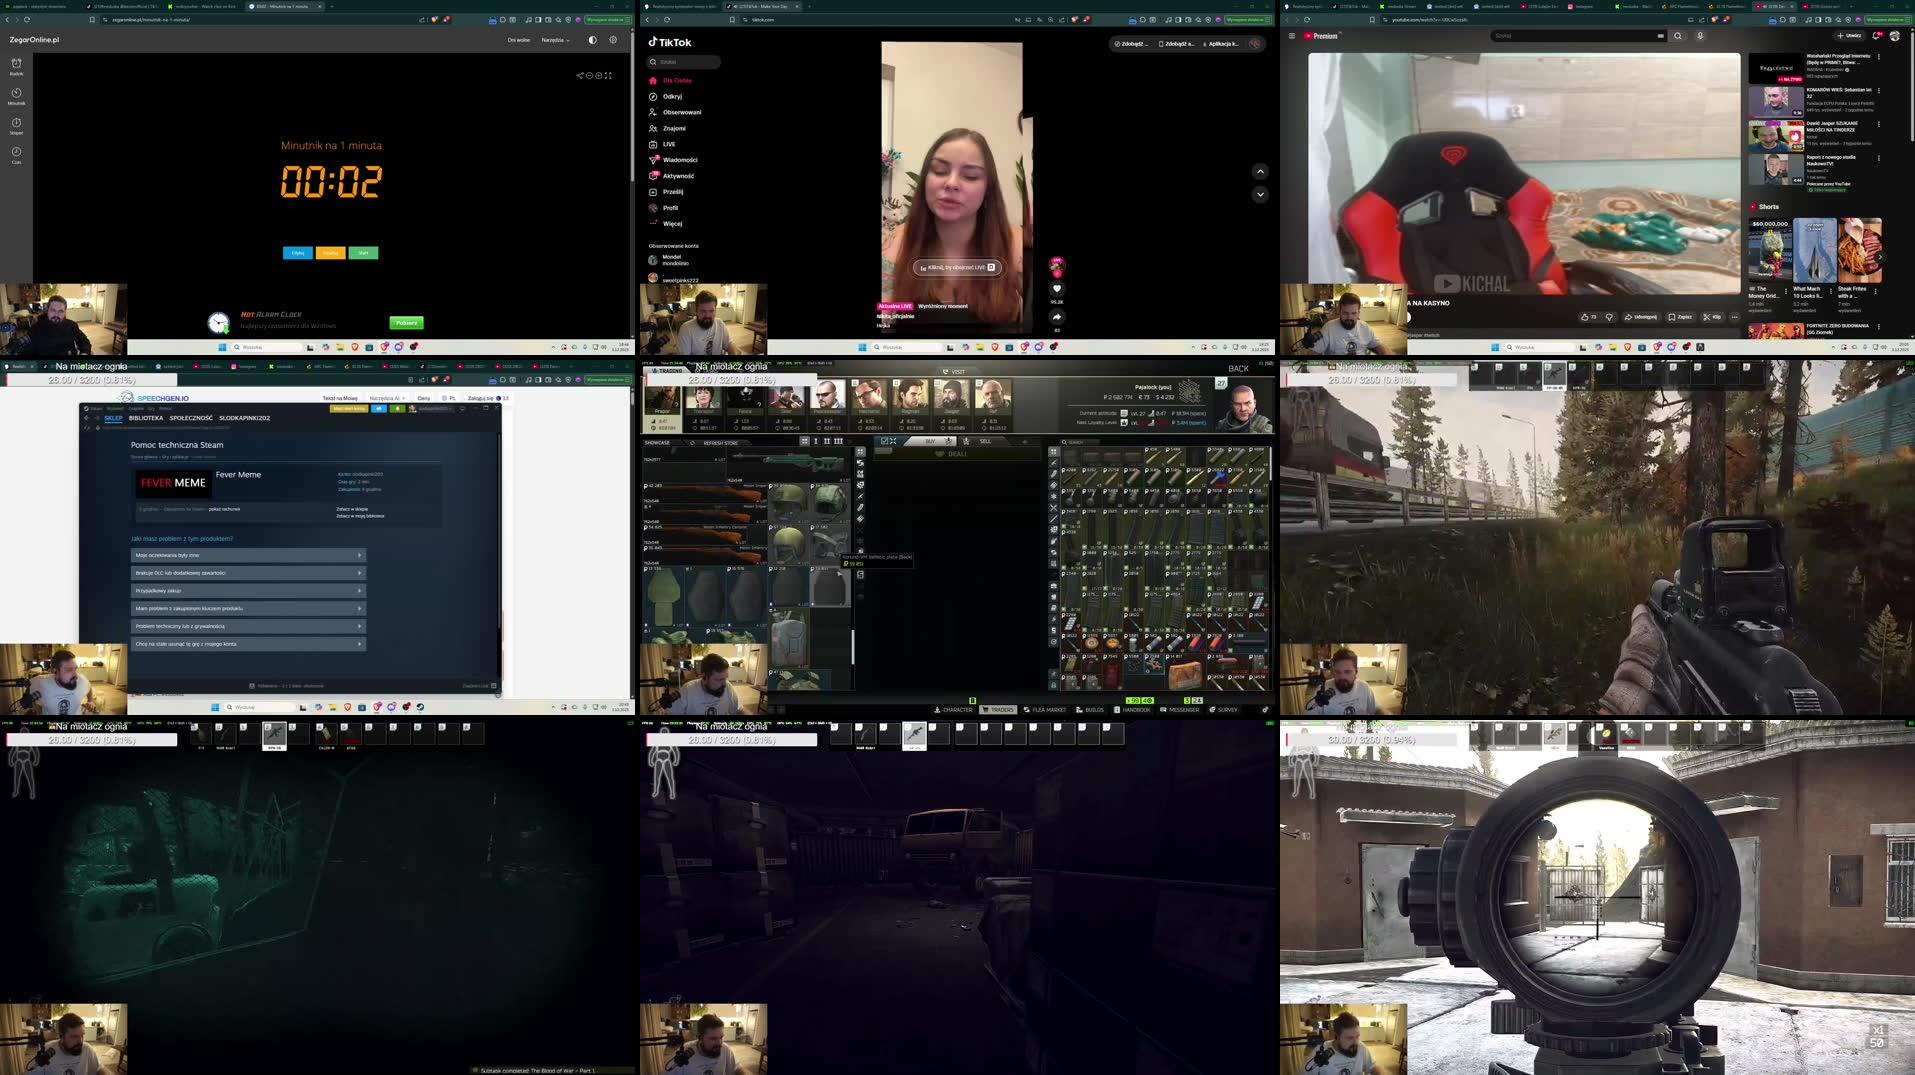Select the Minutnik tool in ZegarOnline sidebar

(x=15, y=97)
